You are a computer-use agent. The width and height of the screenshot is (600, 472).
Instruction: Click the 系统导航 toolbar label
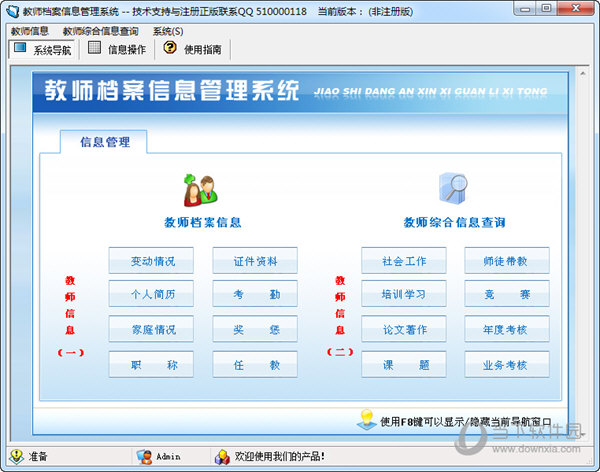[x=52, y=50]
